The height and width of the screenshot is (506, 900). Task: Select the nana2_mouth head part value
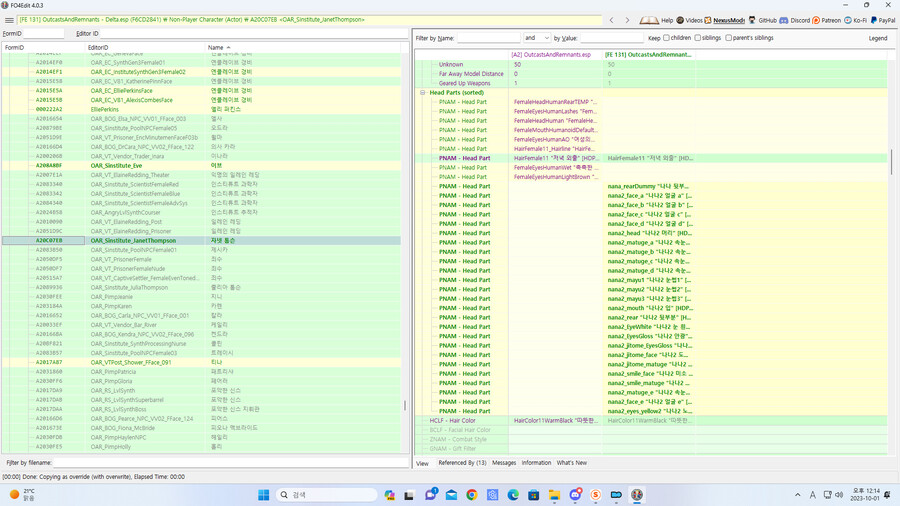coord(649,308)
